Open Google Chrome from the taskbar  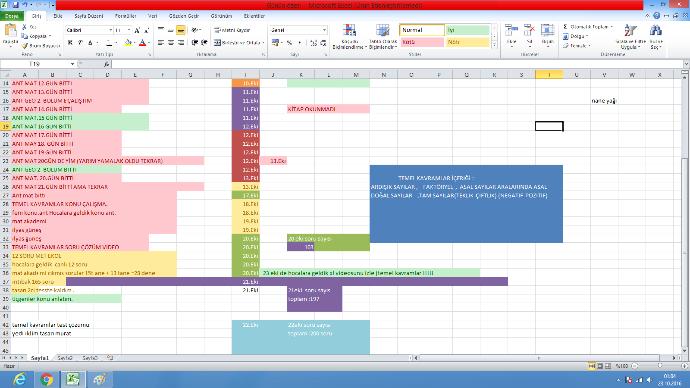click(46, 379)
